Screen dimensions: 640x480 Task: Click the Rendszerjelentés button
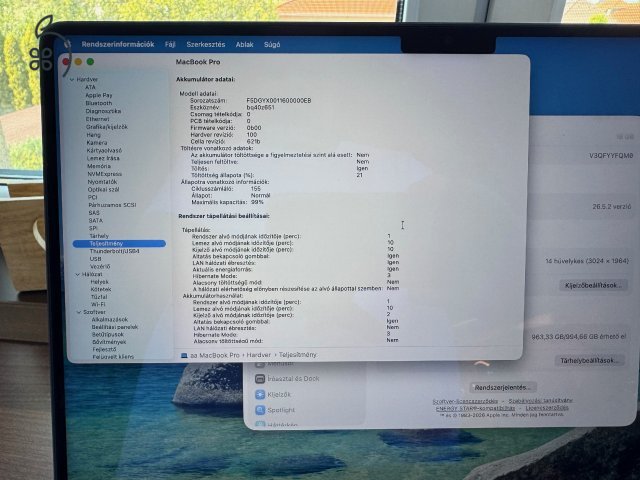pyautogui.click(x=503, y=387)
